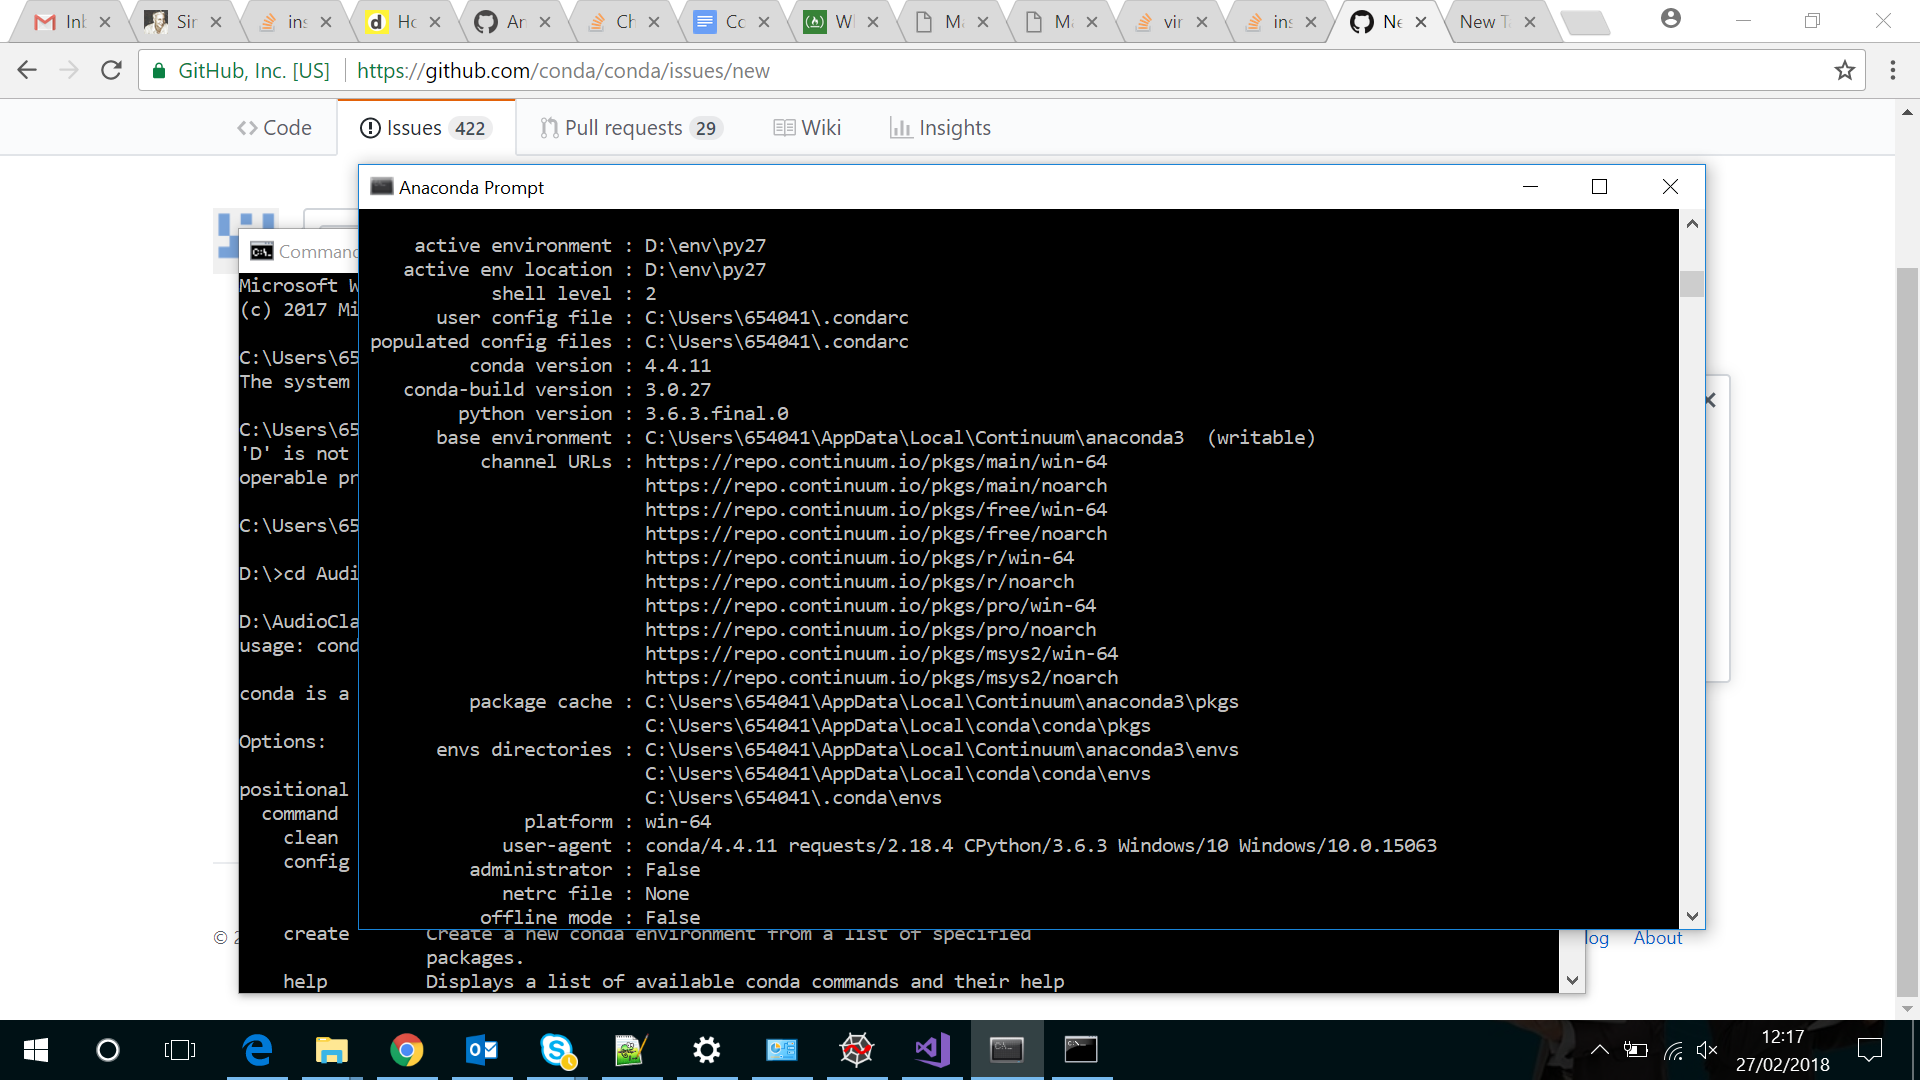Show hidden tray icons via the up arrow
The width and height of the screenshot is (1920, 1080).
[x=1600, y=1050]
